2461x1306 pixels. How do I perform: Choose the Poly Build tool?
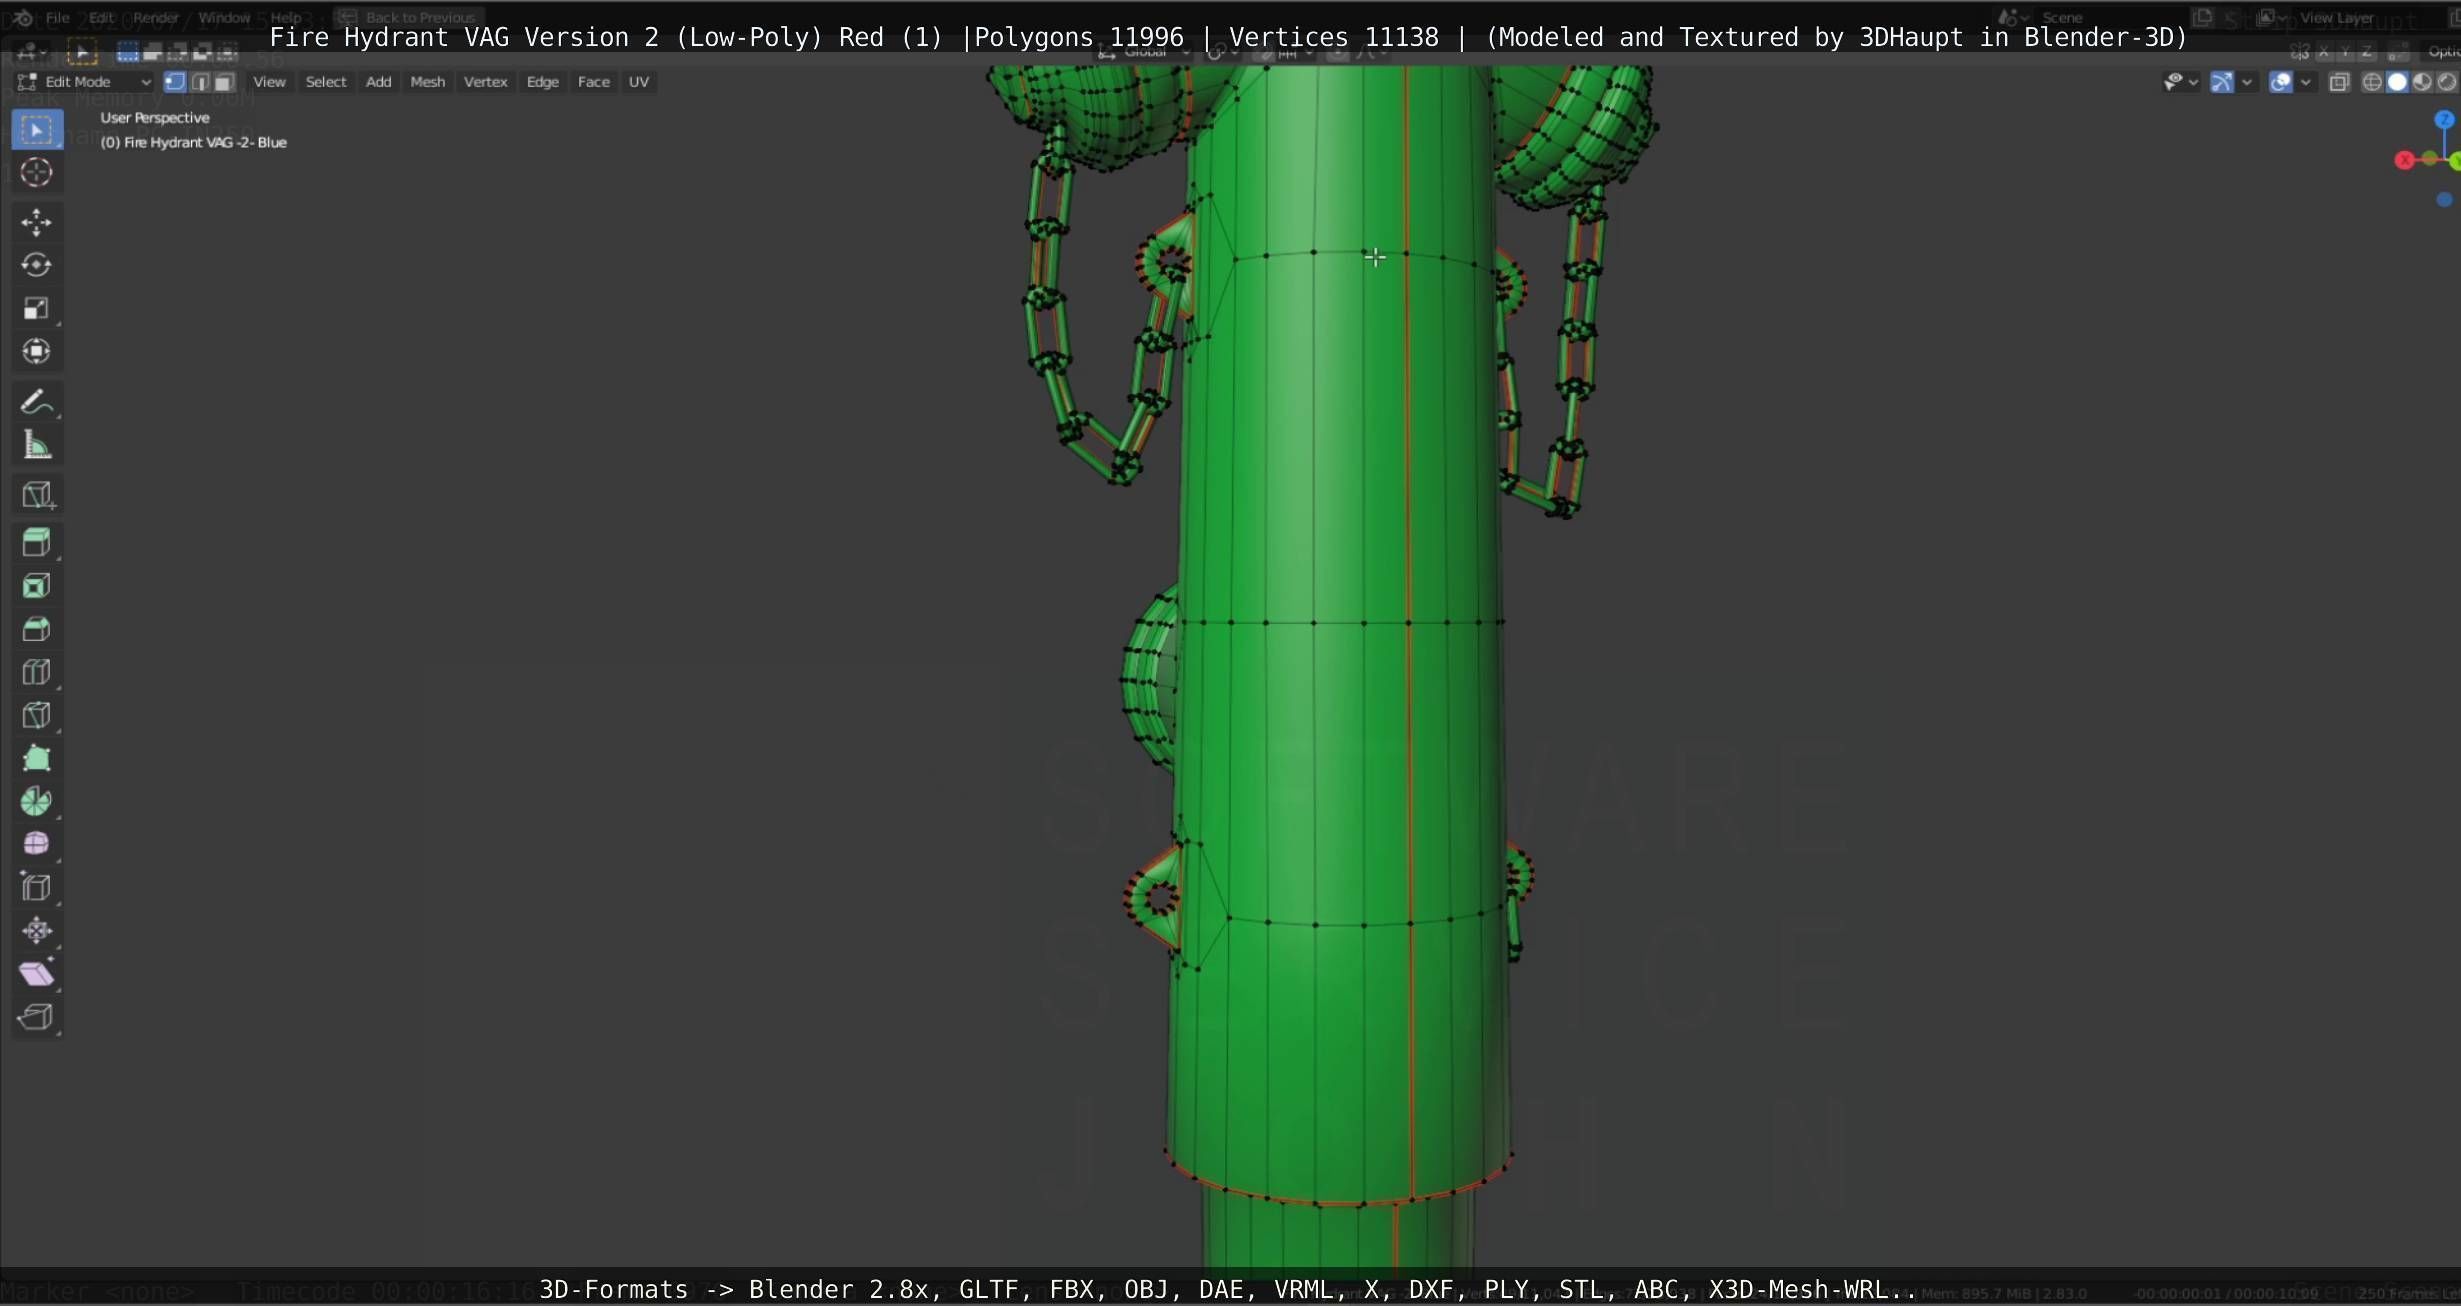click(37, 758)
